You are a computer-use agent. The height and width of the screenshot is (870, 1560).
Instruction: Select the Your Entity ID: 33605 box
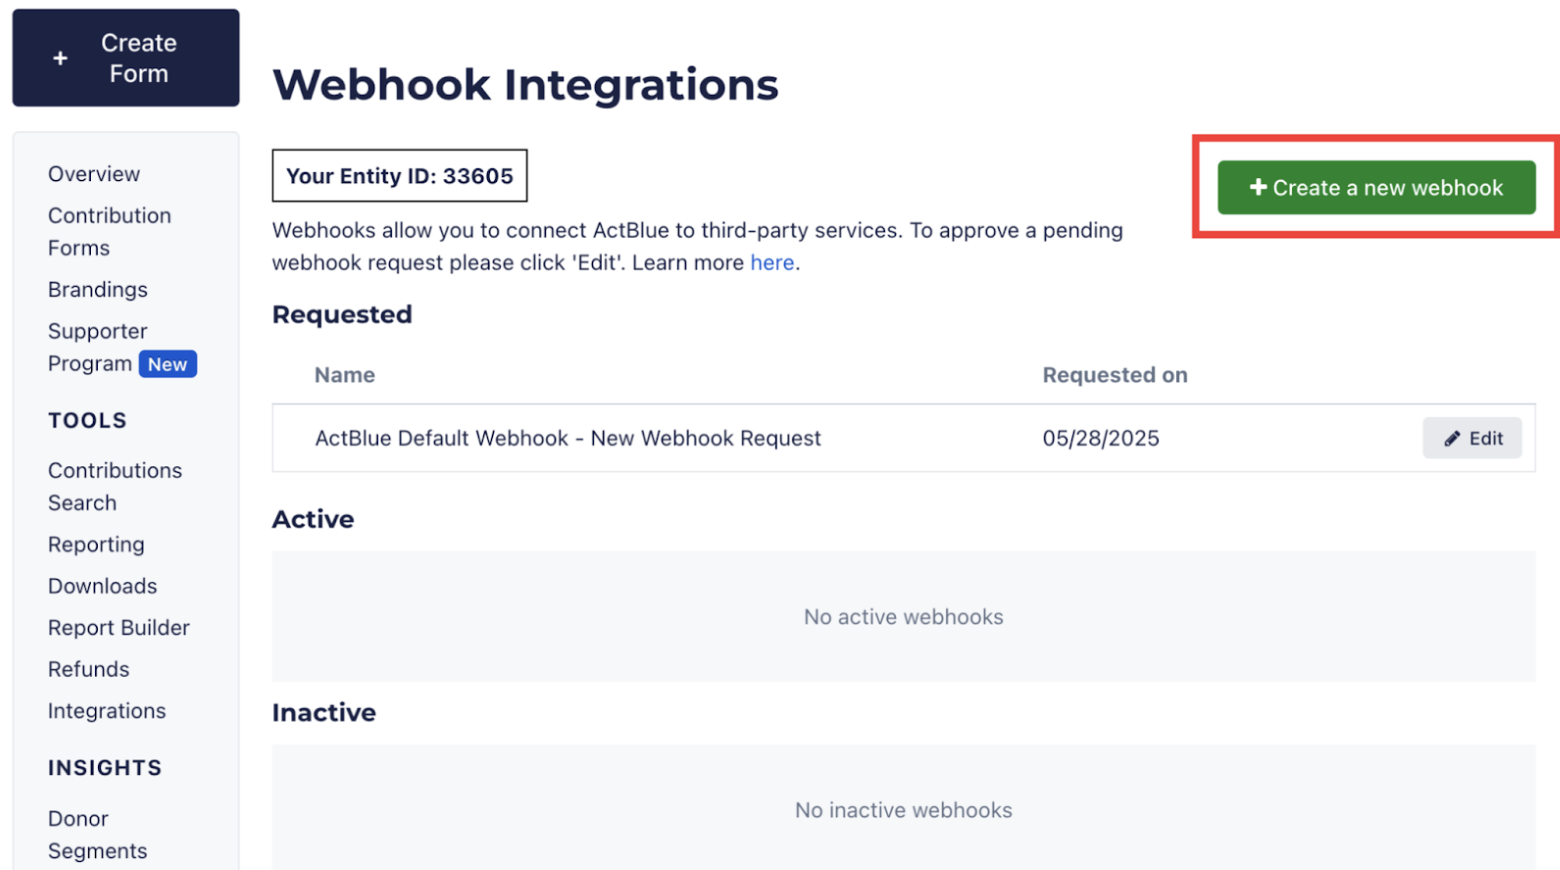(400, 176)
